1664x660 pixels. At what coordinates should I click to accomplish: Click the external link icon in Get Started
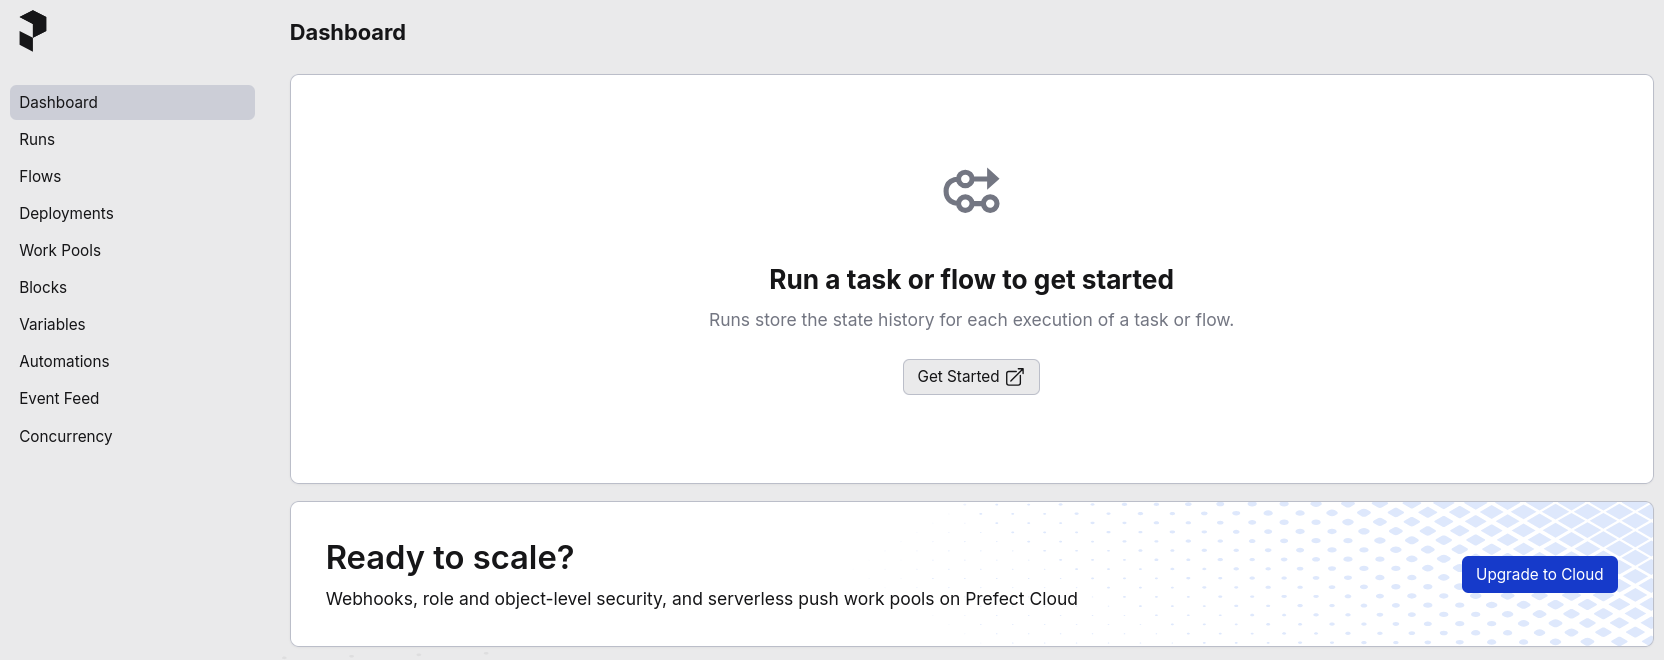click(x=1015, y=377)
